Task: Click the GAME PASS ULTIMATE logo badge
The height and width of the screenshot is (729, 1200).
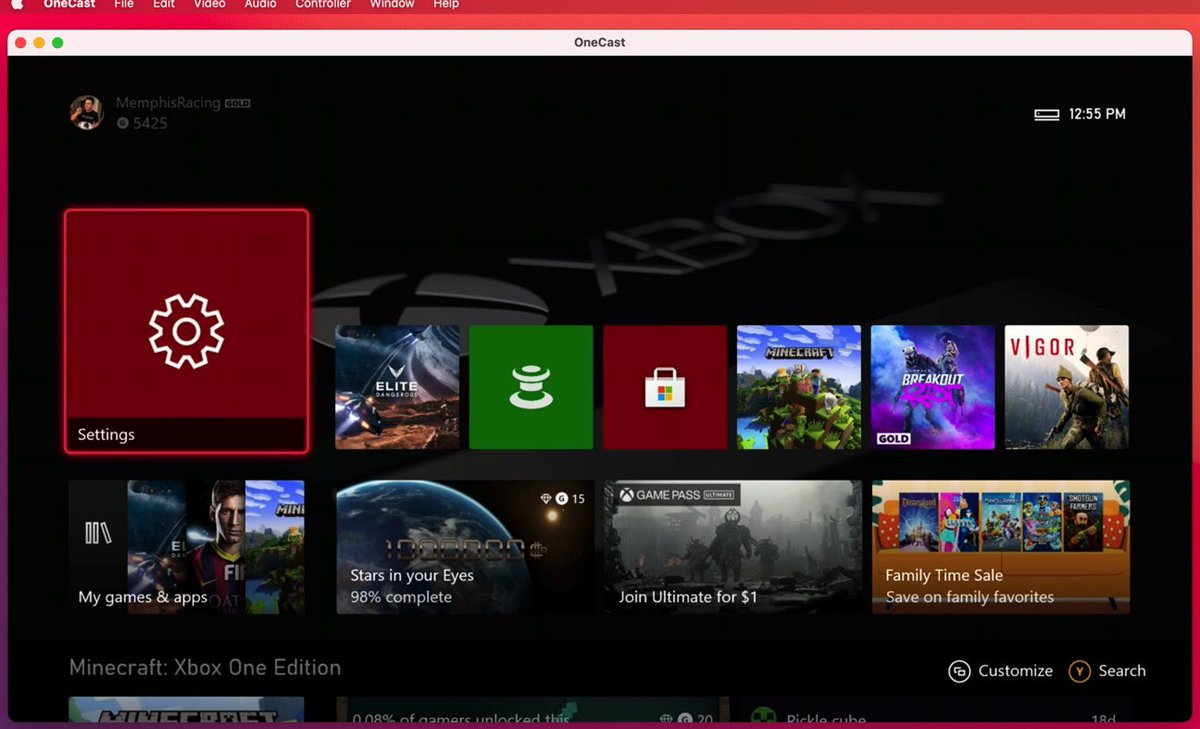Action: tap(677, 495)
